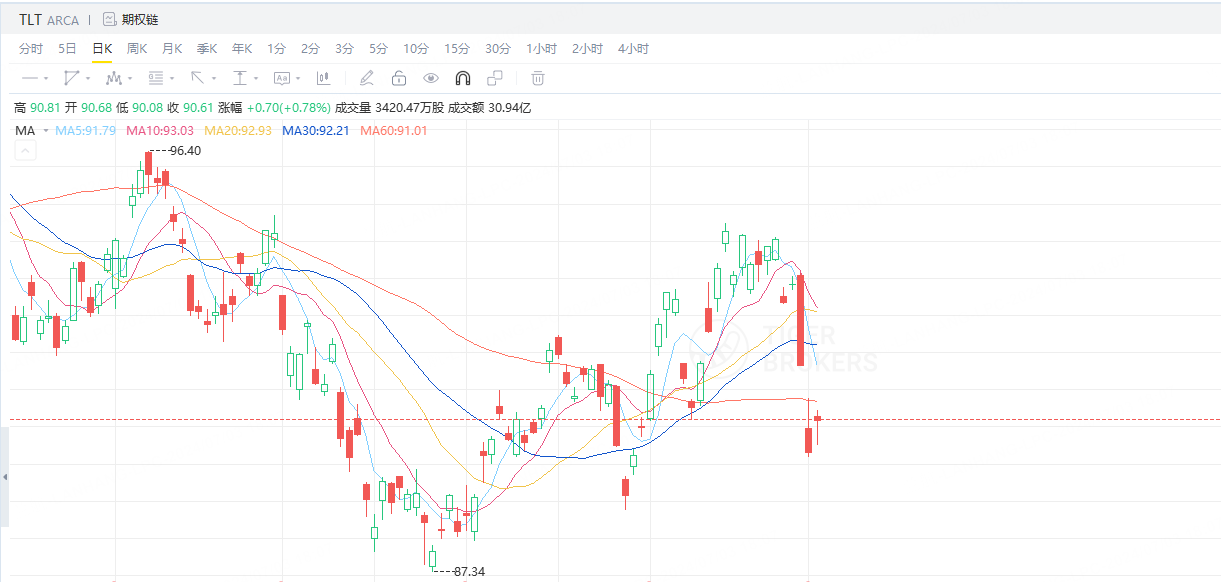The image size is (1221, 582).
Task: Switch to the 2分 interval
Action: (310, 49)
